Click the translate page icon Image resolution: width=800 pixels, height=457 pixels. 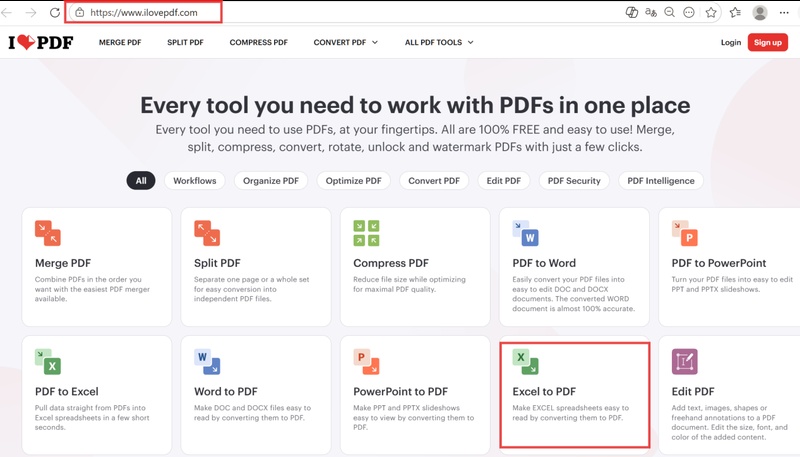click(x=651, y=12)
